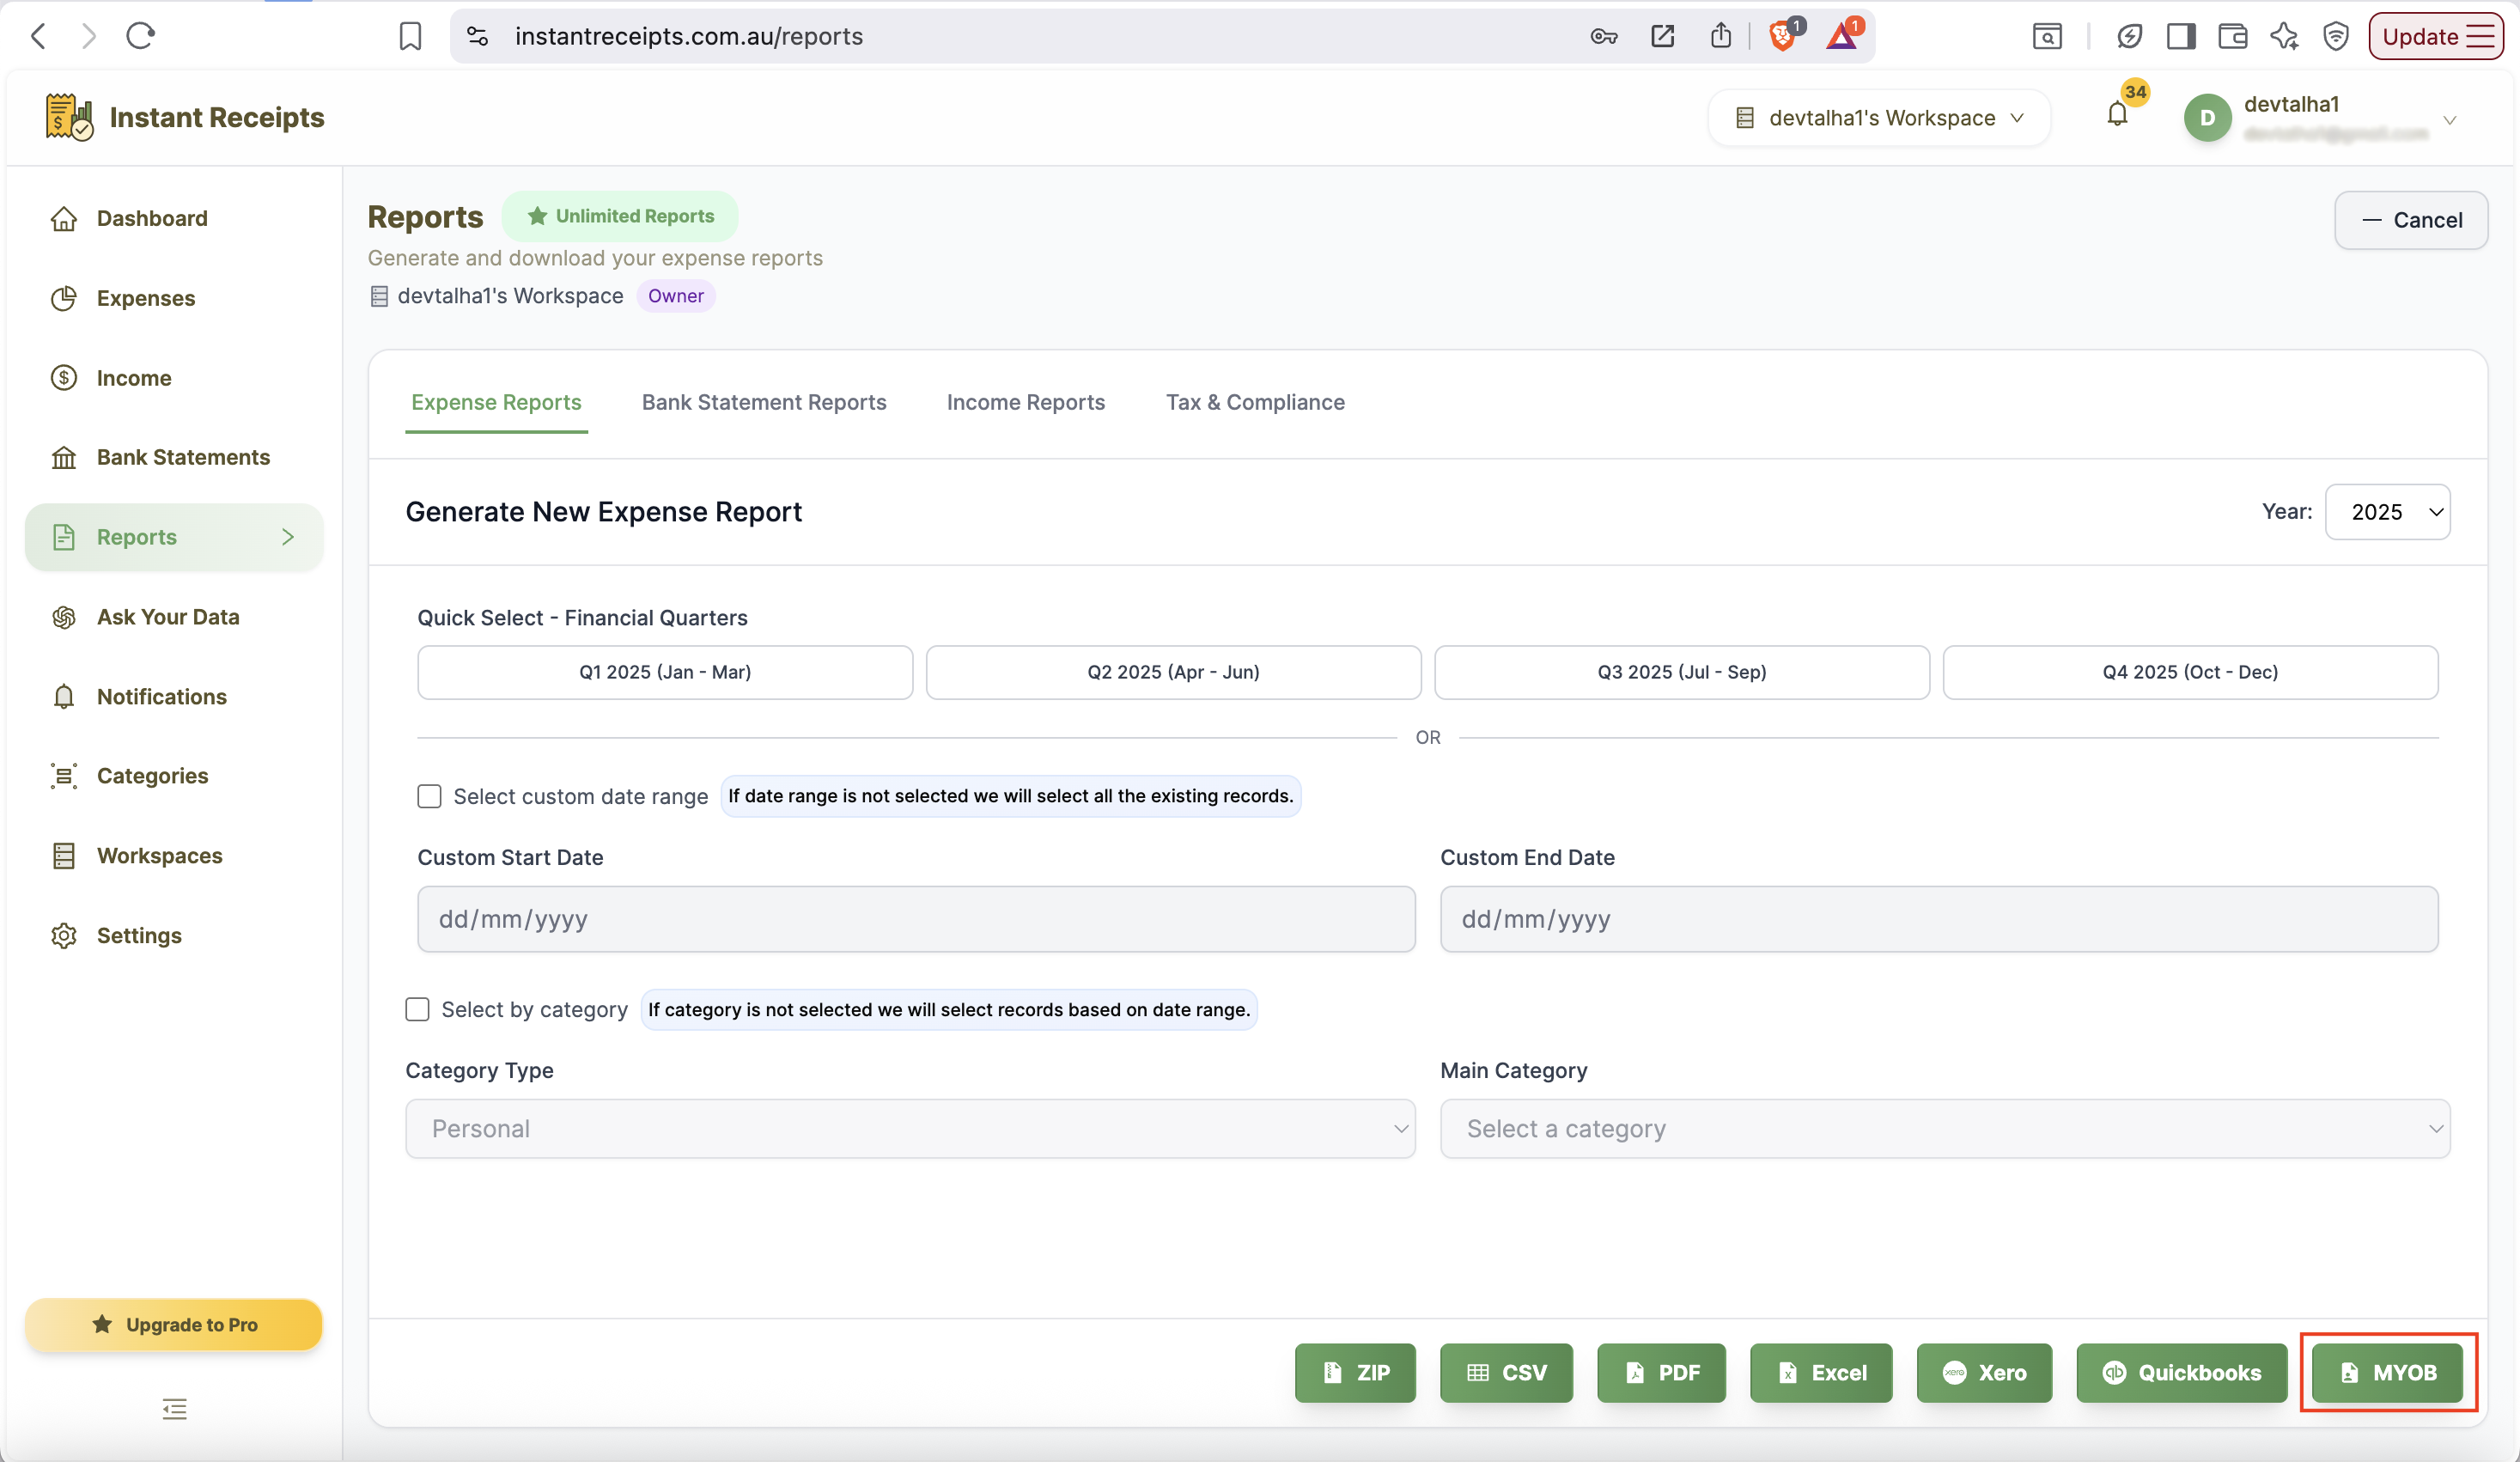Open Brave Shields lion icon
This screenshot has width=2520, height=1462.
click(1783, 36)
